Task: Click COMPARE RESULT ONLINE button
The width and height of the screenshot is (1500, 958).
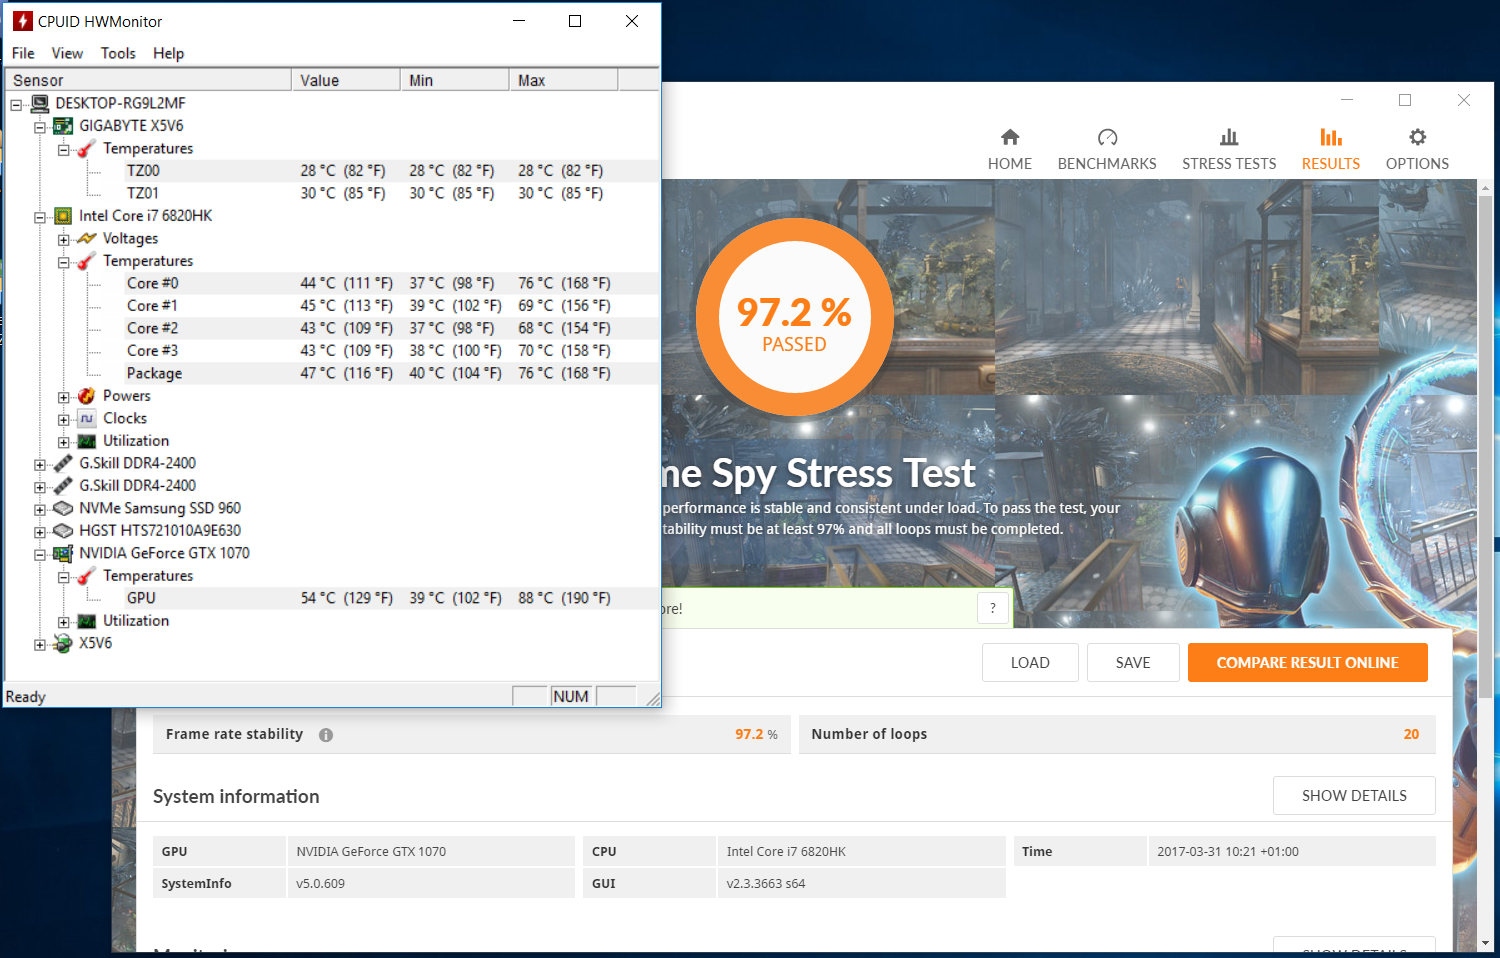Action: (x=1308, y=663)
